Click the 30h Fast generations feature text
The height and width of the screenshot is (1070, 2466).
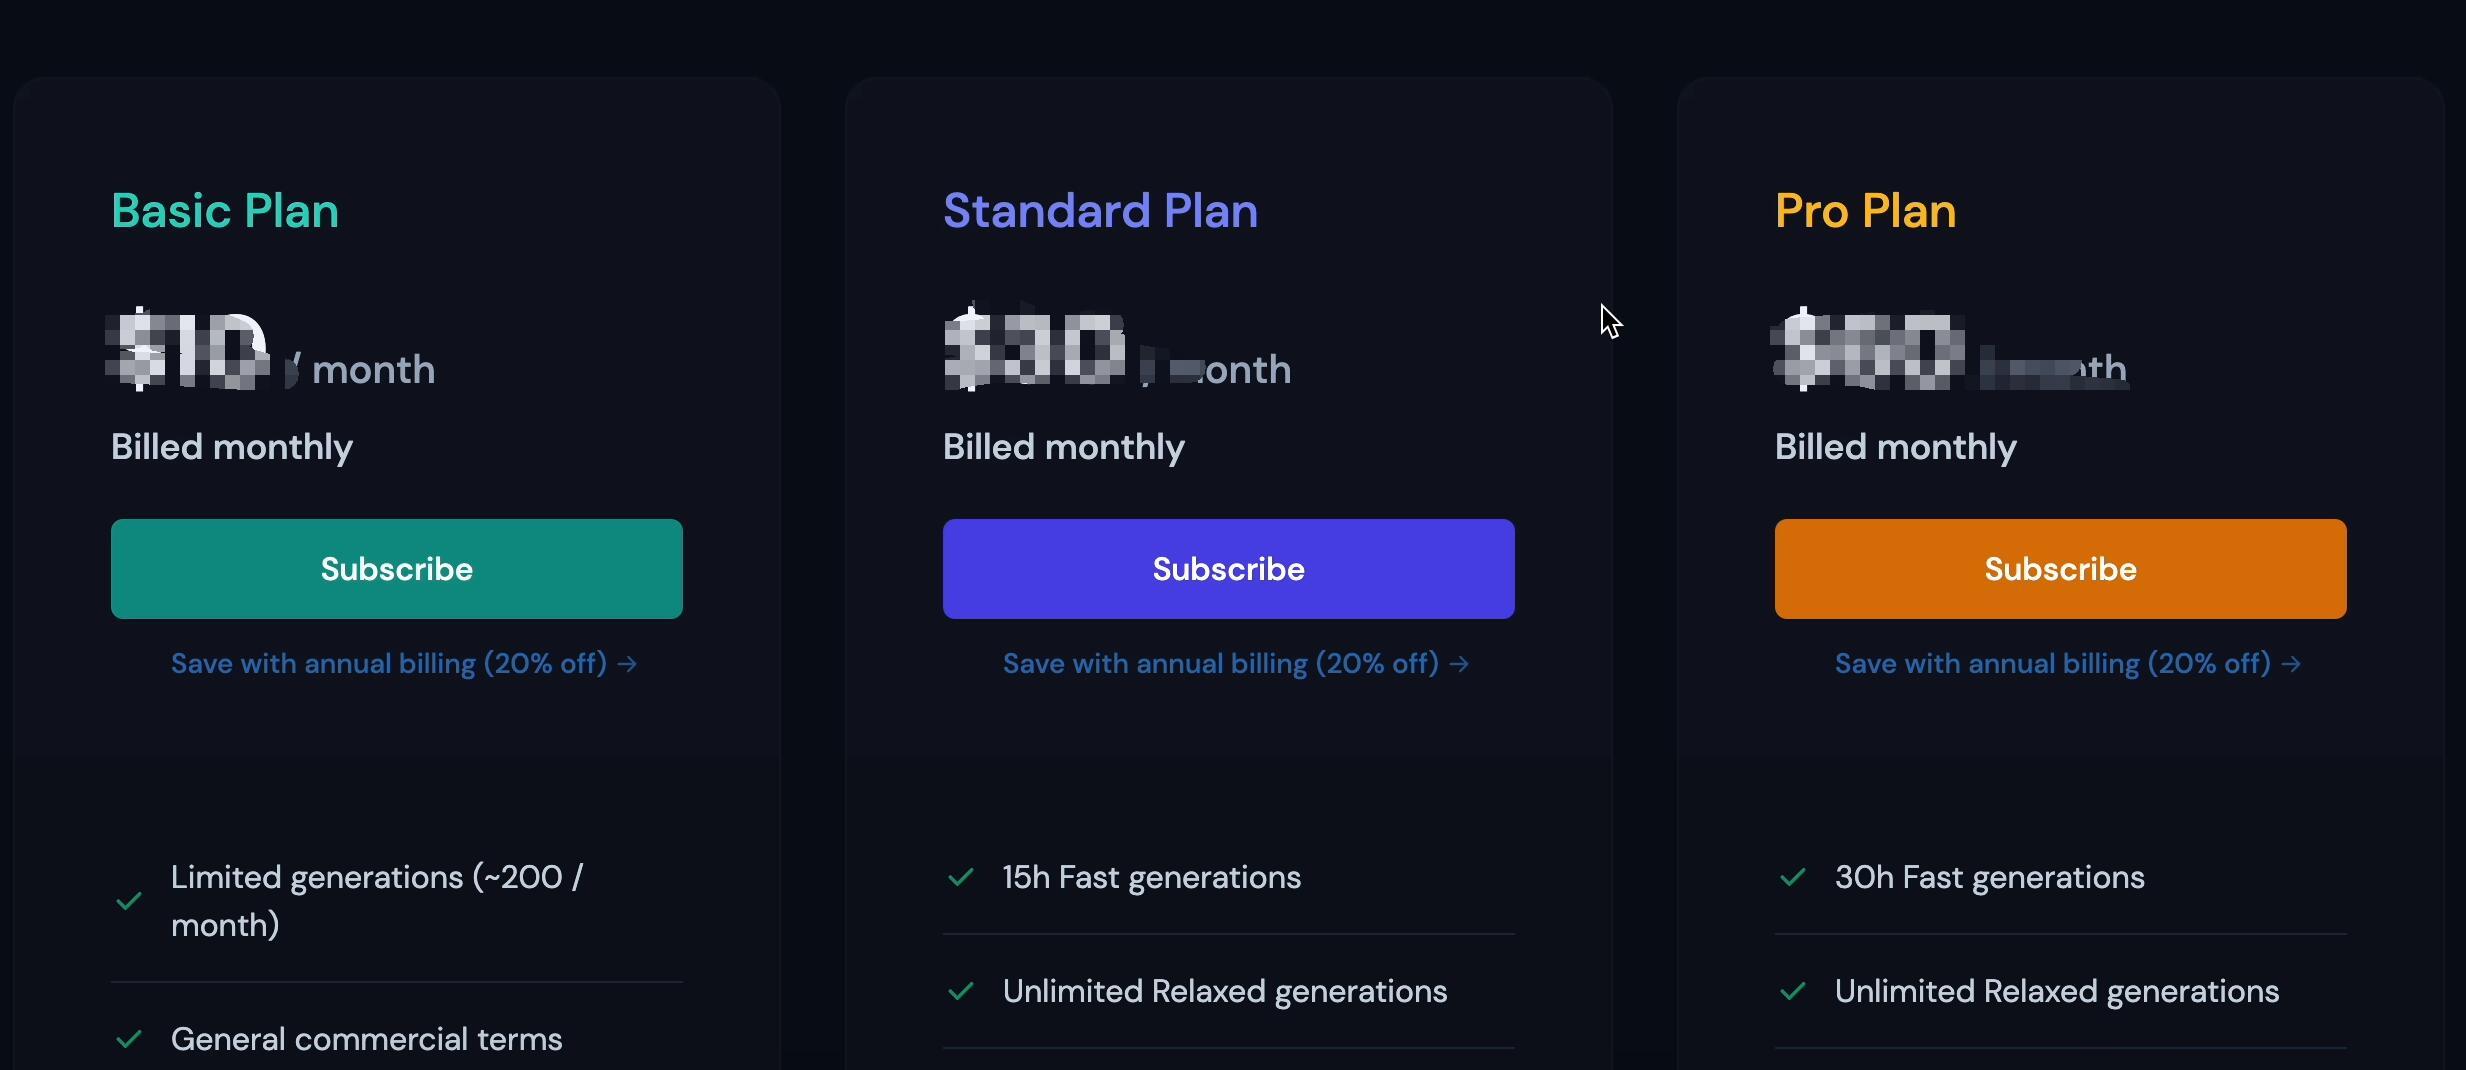(x=1990, y=877)
